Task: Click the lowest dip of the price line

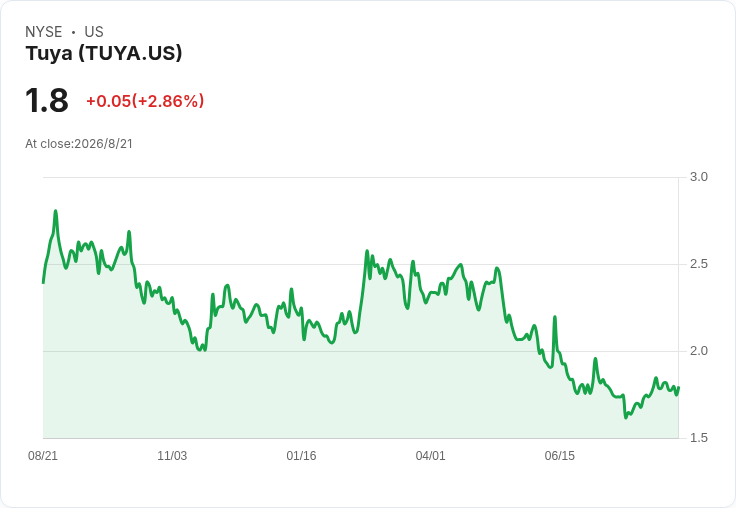Action: click(626, 417)
